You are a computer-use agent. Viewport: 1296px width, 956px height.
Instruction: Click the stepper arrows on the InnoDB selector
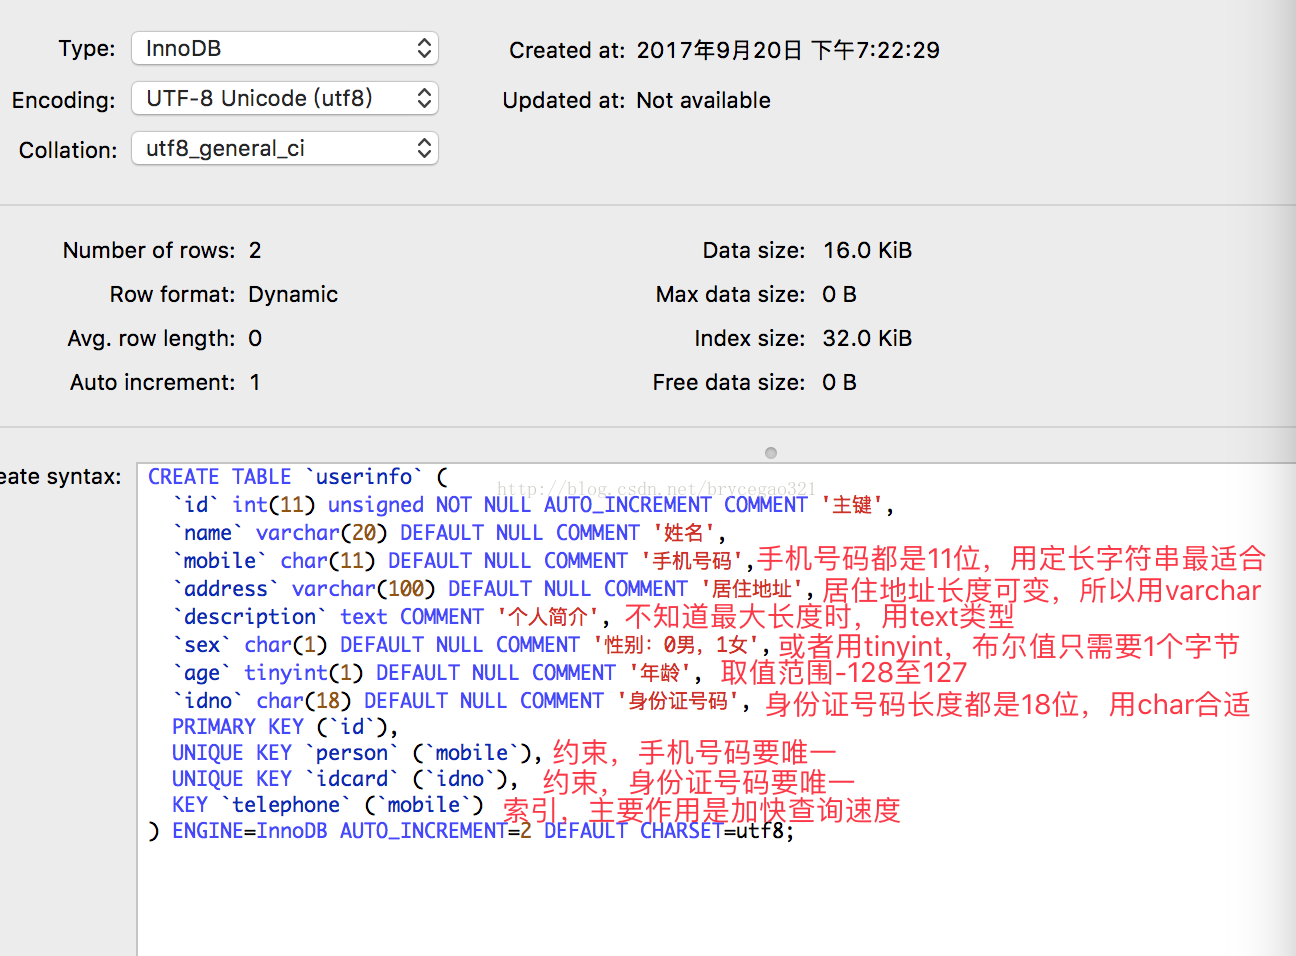(x=427, y=48)
